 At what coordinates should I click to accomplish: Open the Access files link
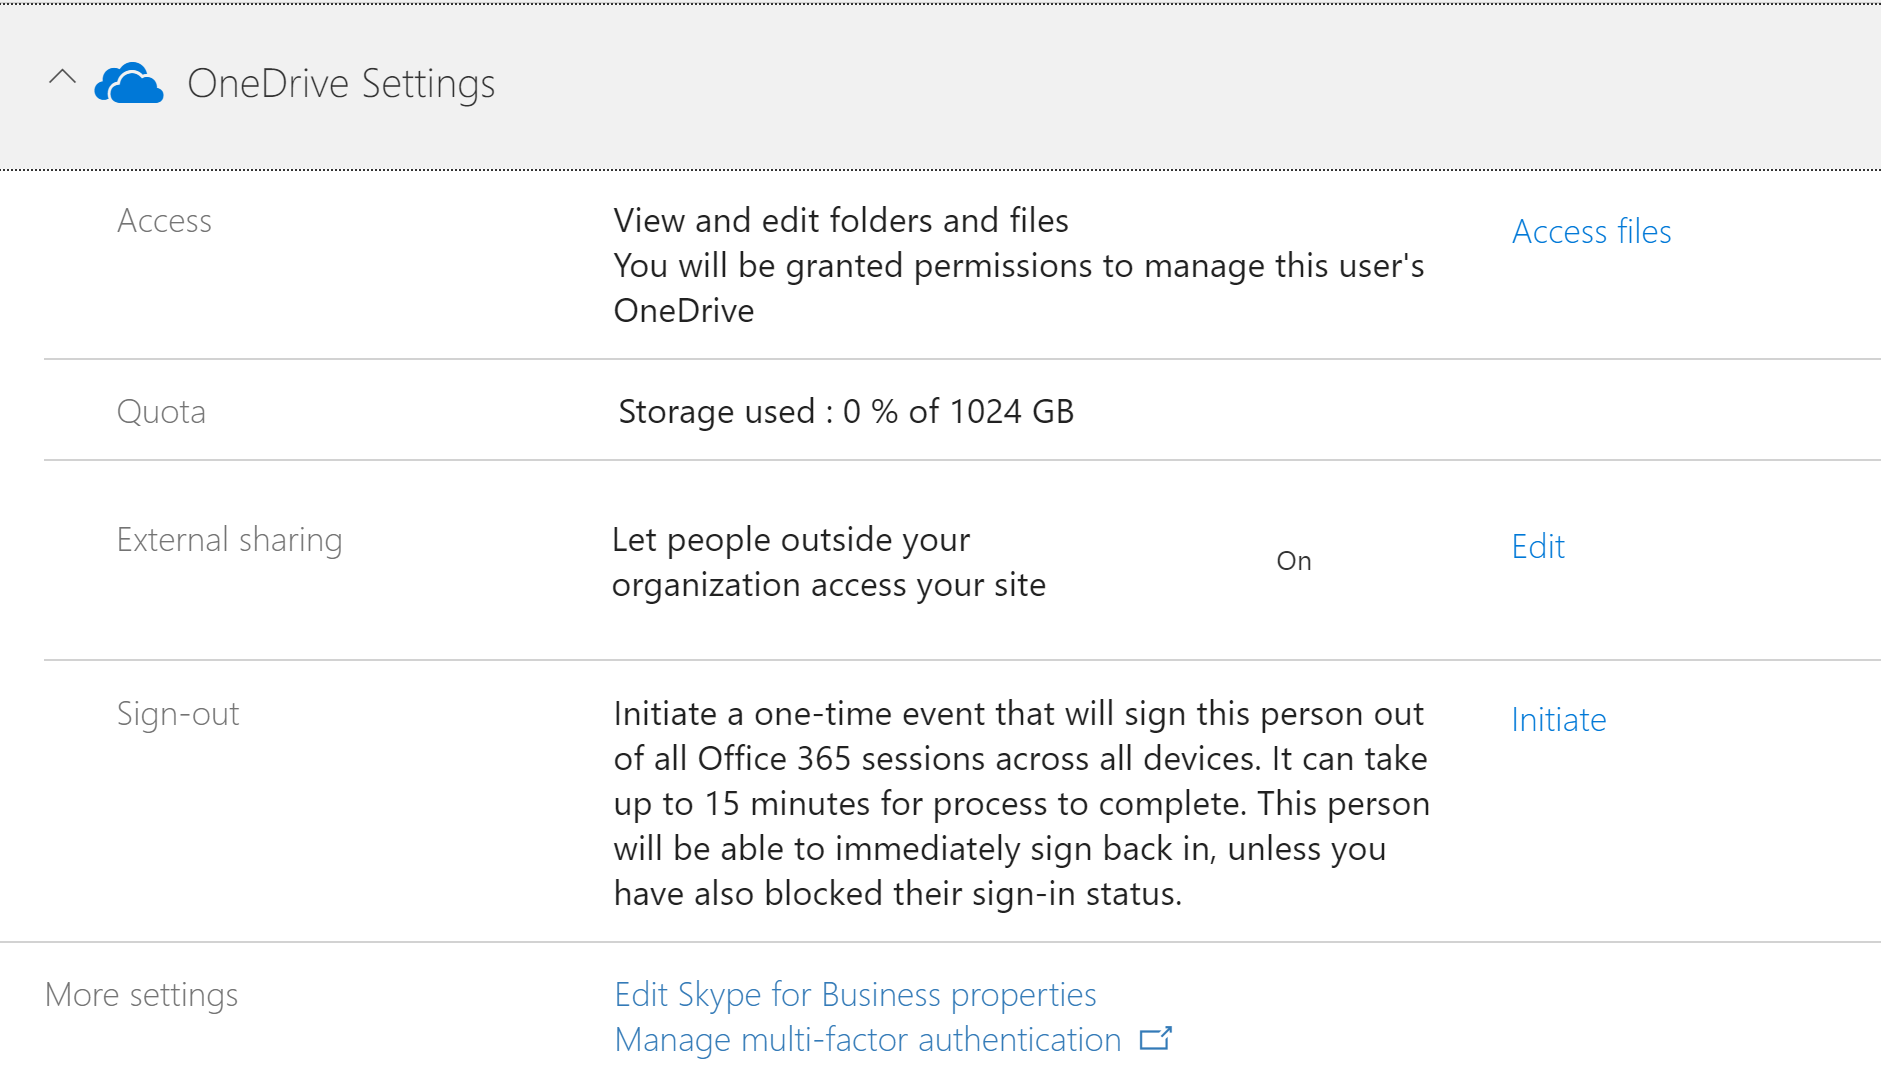(1591, 231)
